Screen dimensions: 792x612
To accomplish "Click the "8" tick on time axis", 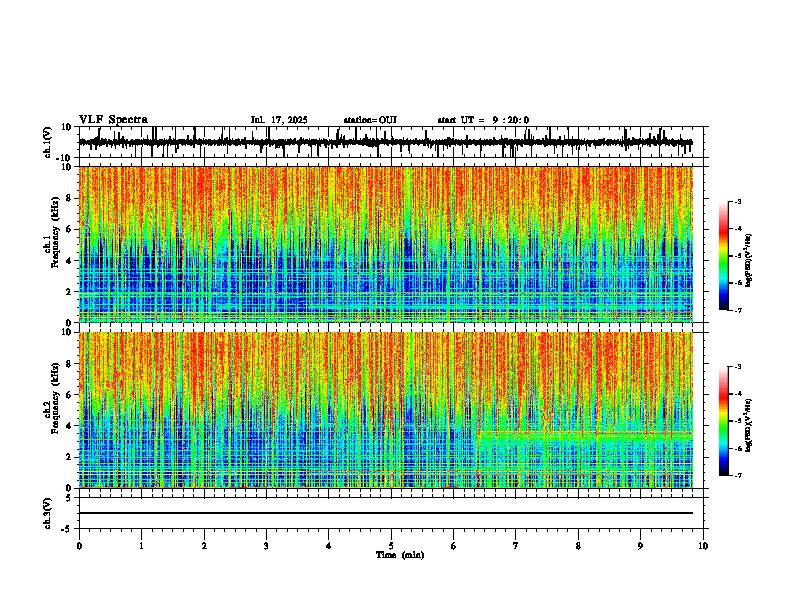I will coord(578,546).
